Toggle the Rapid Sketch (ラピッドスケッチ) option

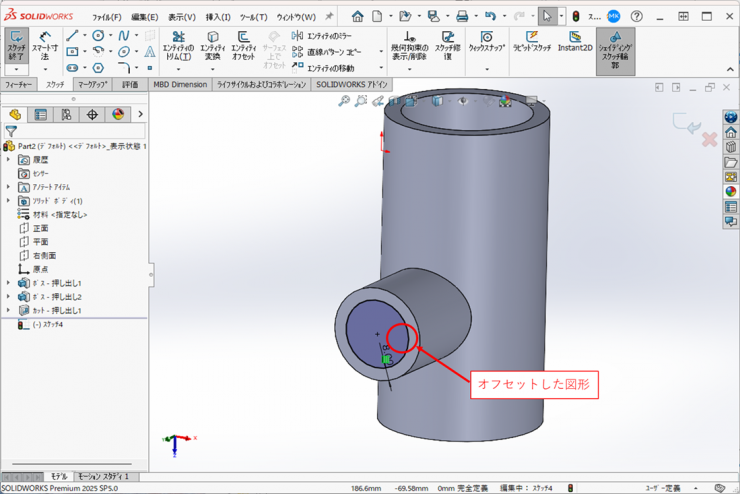point(531,42)
